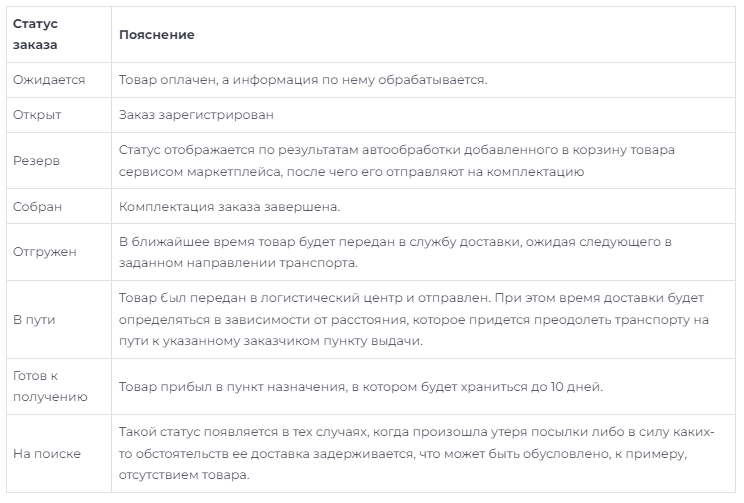Click 'Комплектация заказа завершена' text
Image resolution: width=744 pixels, height=503 pixels.
[229, 207]
